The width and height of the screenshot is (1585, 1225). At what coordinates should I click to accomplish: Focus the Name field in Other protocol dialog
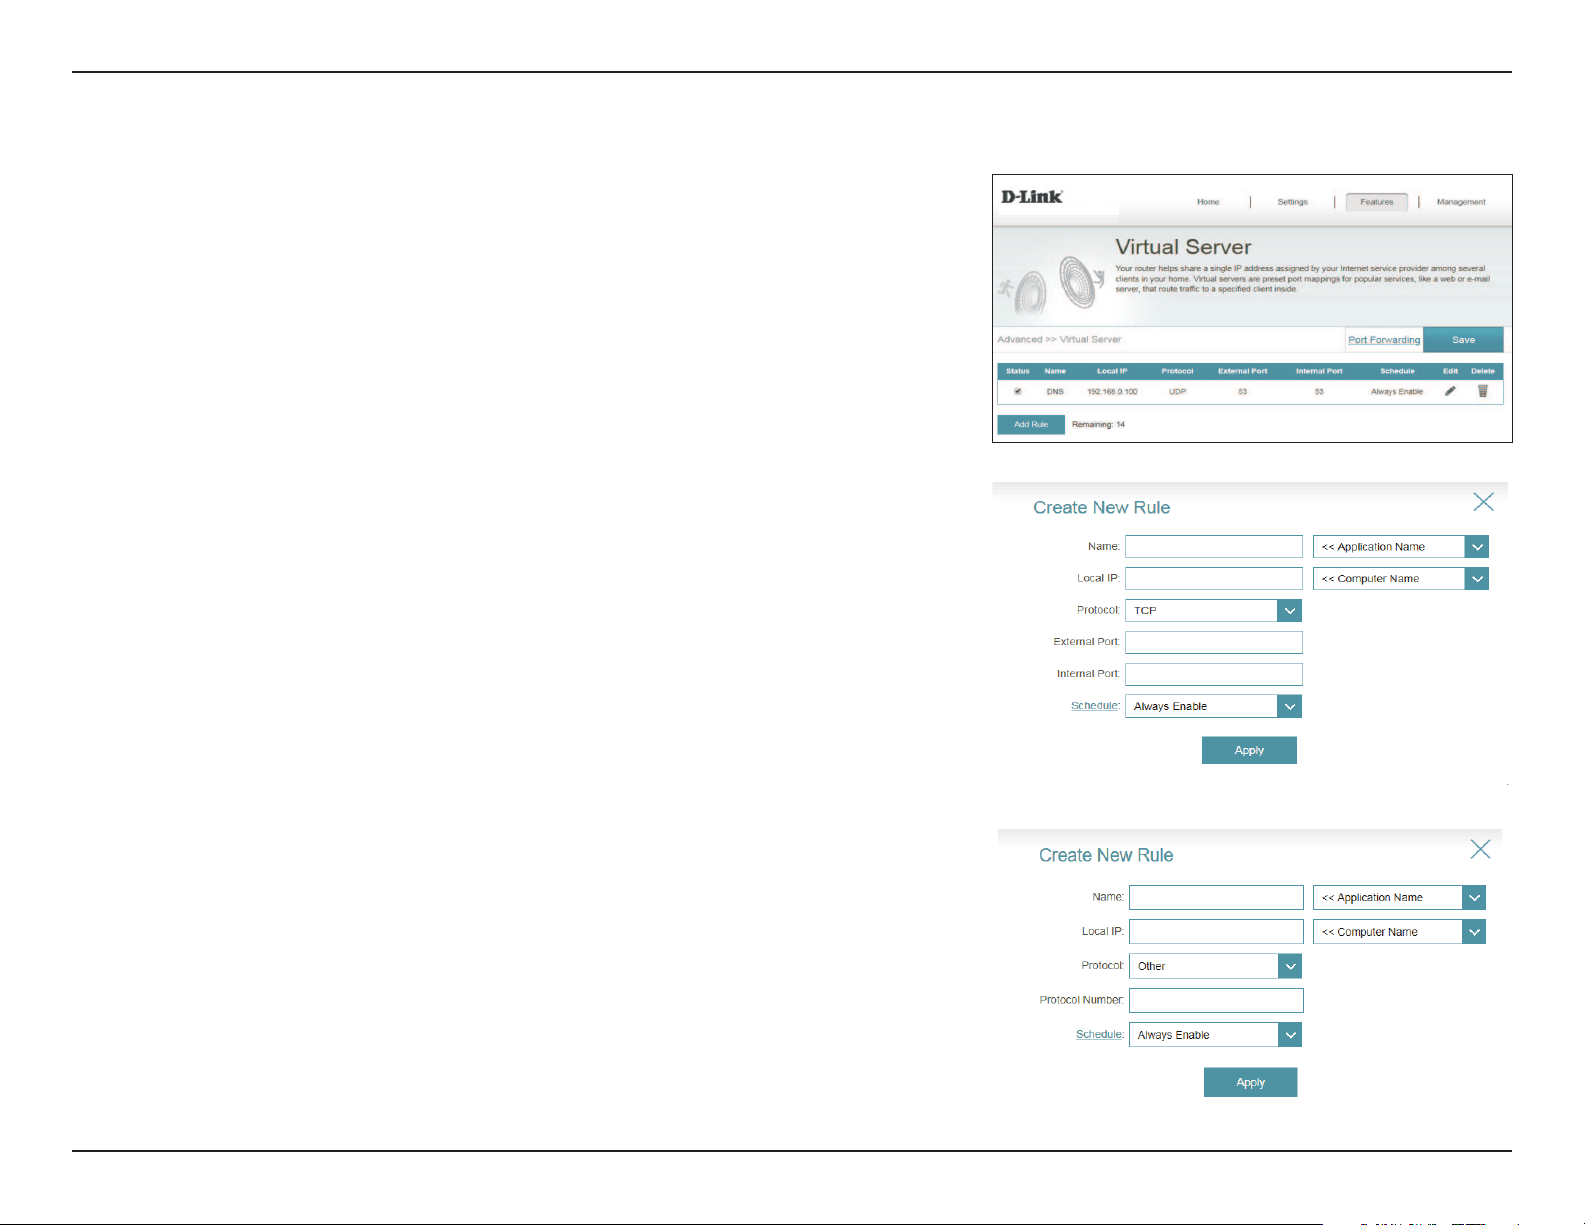coord(1216,897)
